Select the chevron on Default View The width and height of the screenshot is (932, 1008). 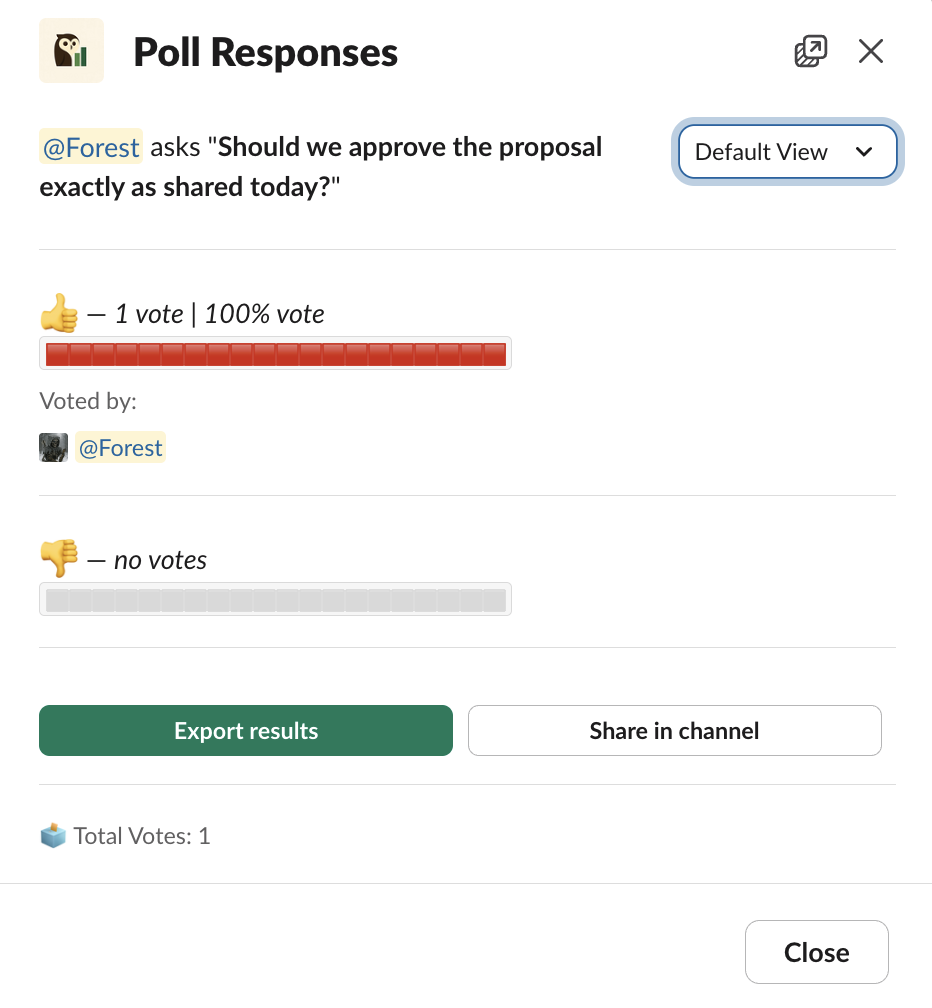tap(866, 152)
